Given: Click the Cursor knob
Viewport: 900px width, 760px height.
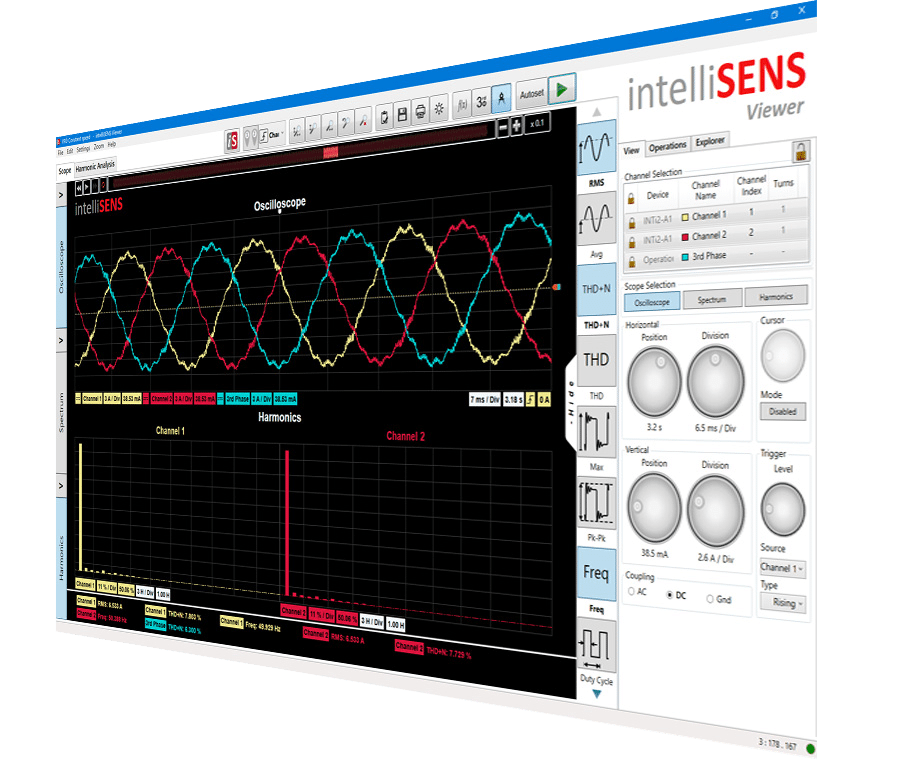Looking at the screenshot, I should click(x=783, y=356).
